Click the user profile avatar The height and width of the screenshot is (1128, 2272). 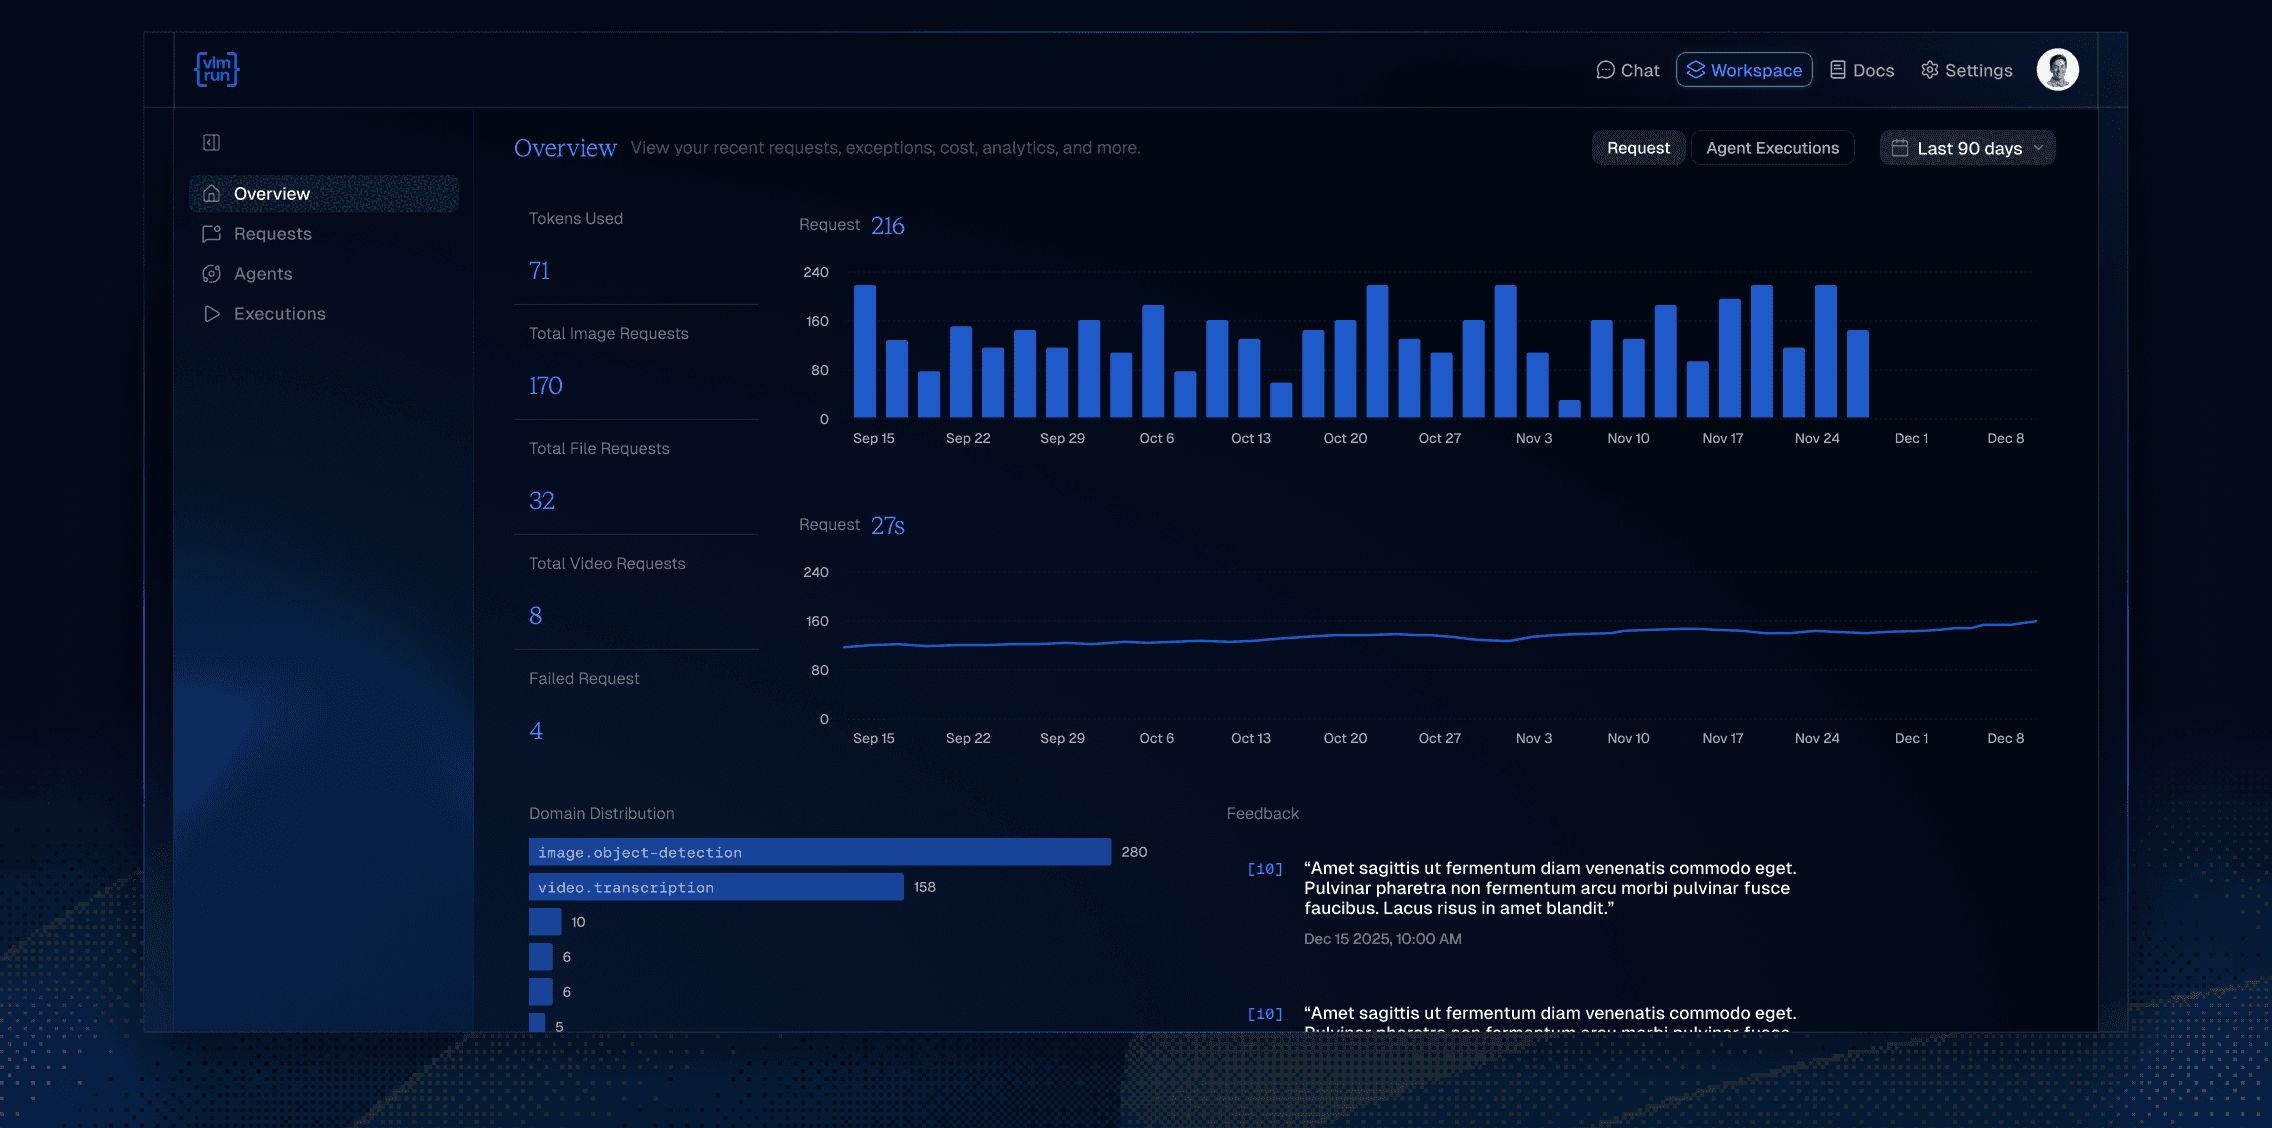click(x=2057, y=70)
